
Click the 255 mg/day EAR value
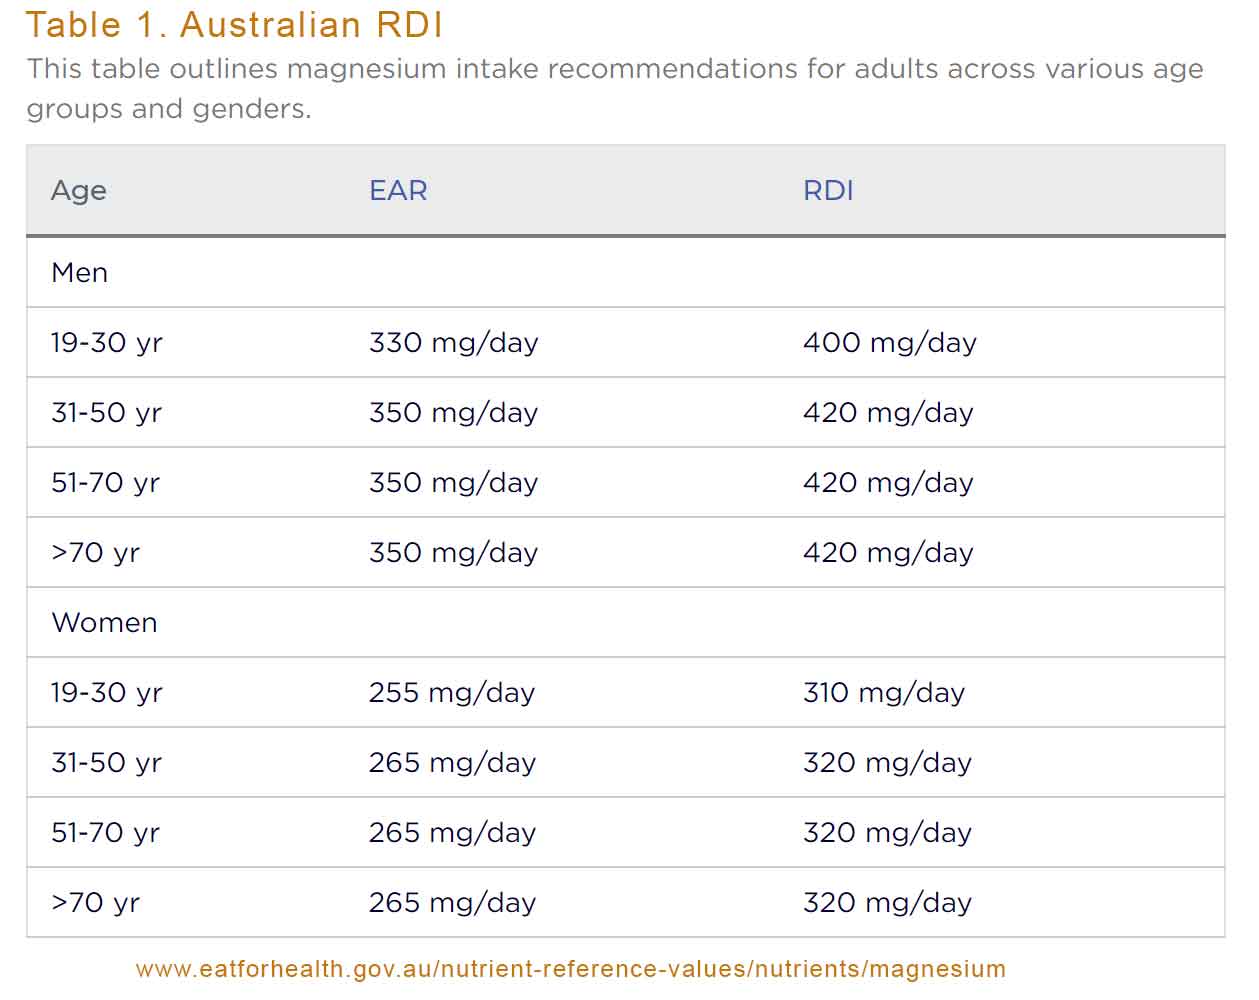(451, 692)
